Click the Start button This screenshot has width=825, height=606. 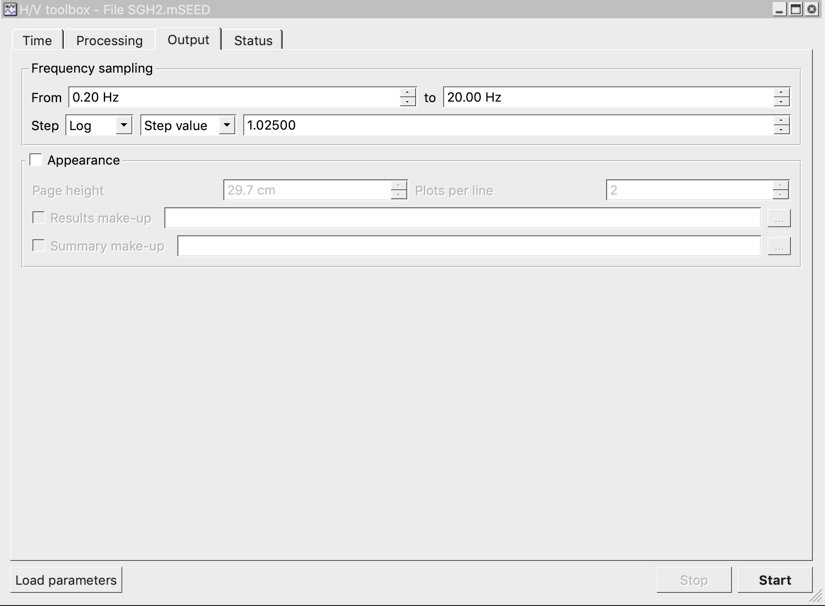tap(774, 580)
